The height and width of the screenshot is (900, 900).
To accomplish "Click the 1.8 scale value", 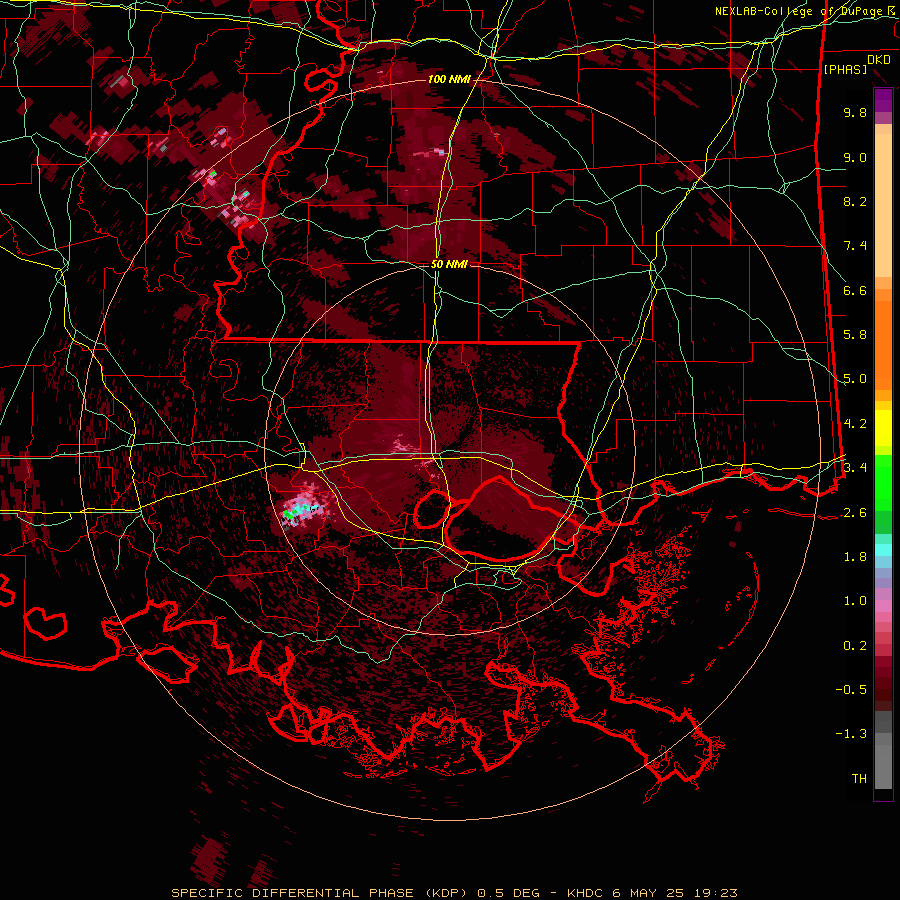I will click(855, 557).
